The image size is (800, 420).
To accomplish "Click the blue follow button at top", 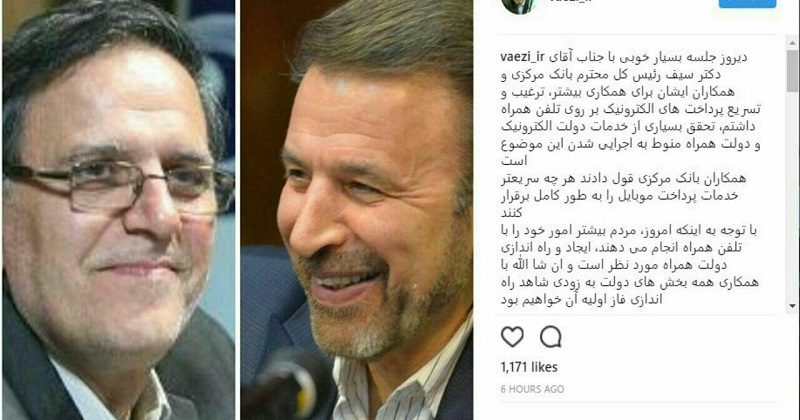I will click(747, 3).
